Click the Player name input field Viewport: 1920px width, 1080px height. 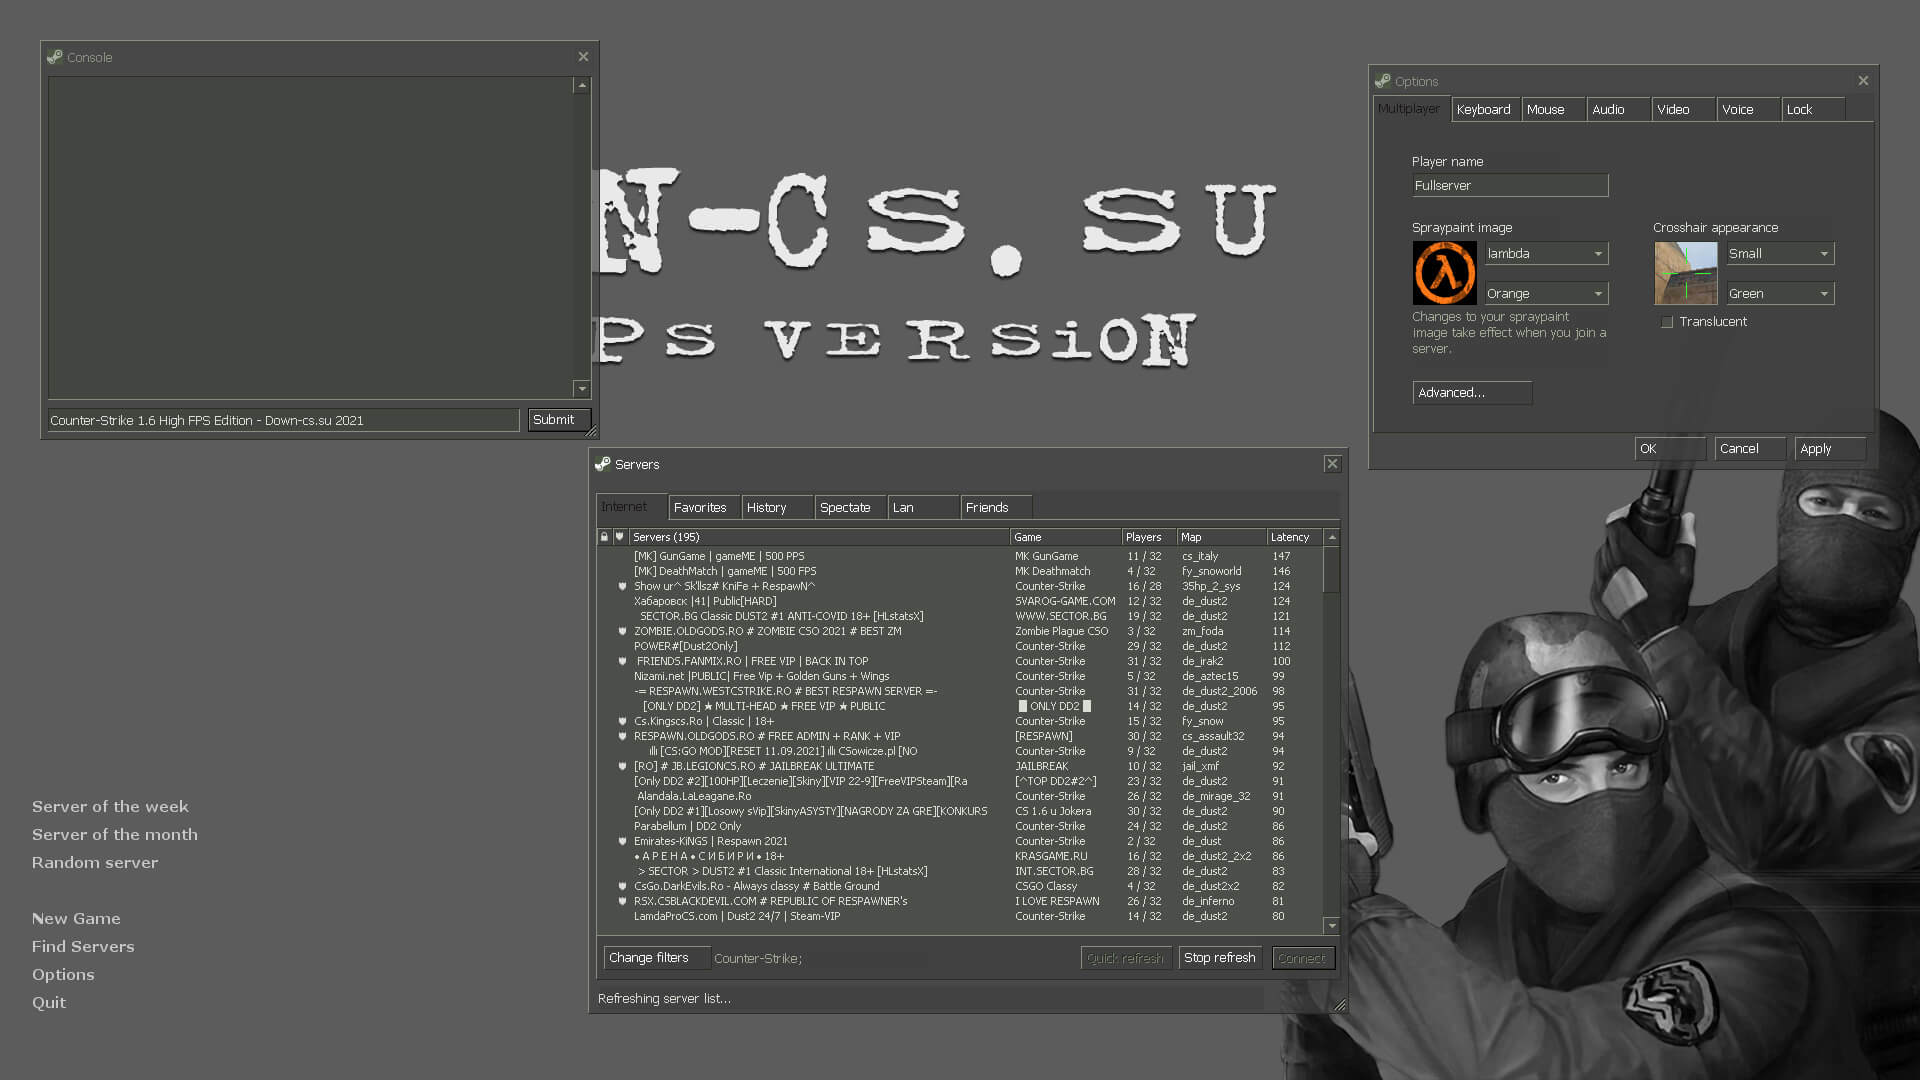click(x=1510, y=186)
